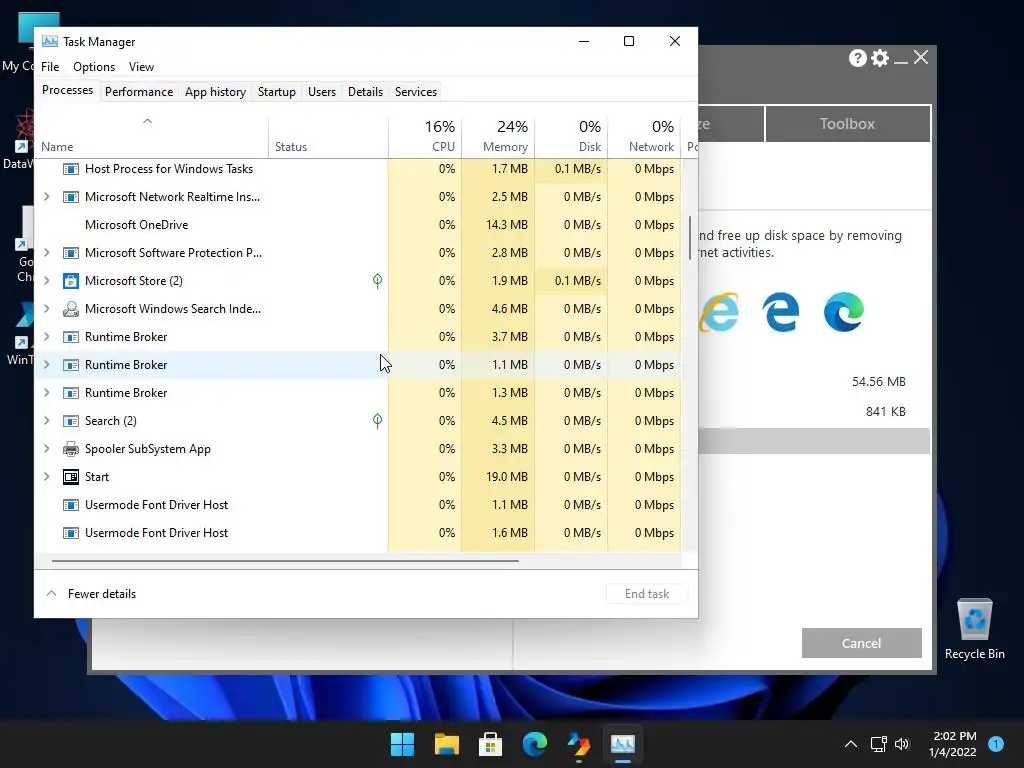Sort by the CPU column header
Screen dimensions: 1024x768
425,136
